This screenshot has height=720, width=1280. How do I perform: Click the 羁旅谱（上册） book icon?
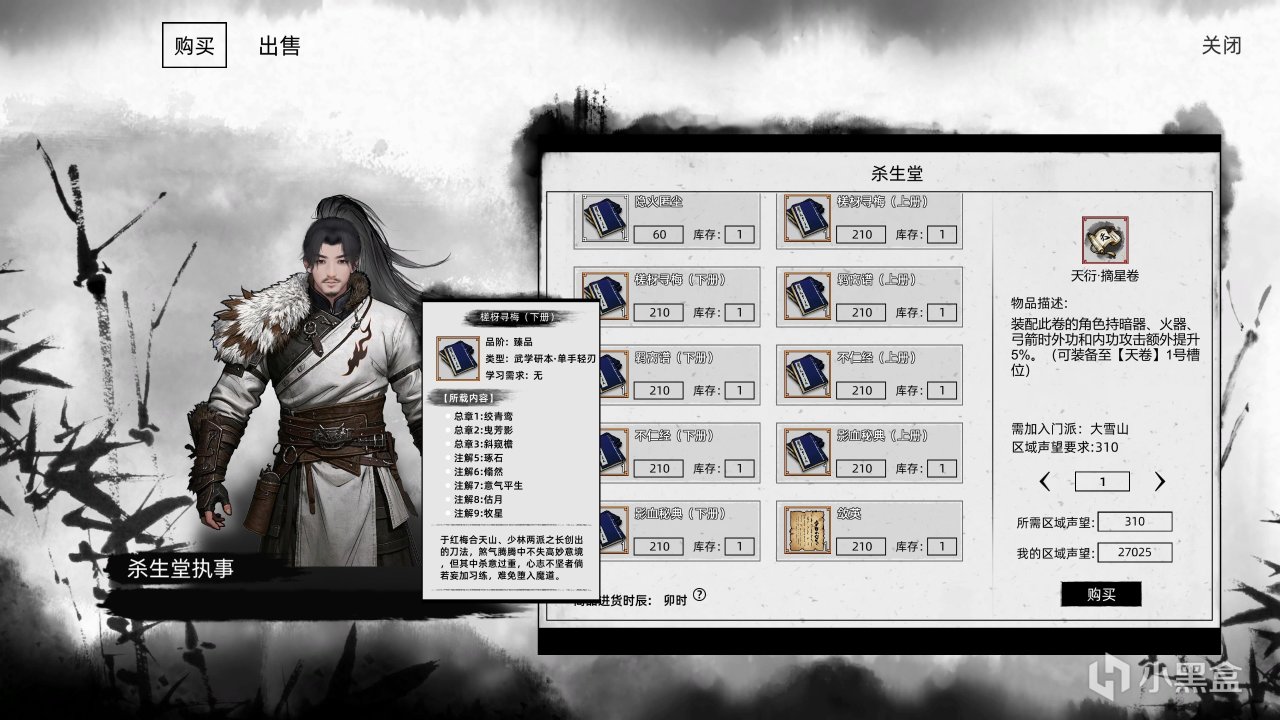(806, 295)
